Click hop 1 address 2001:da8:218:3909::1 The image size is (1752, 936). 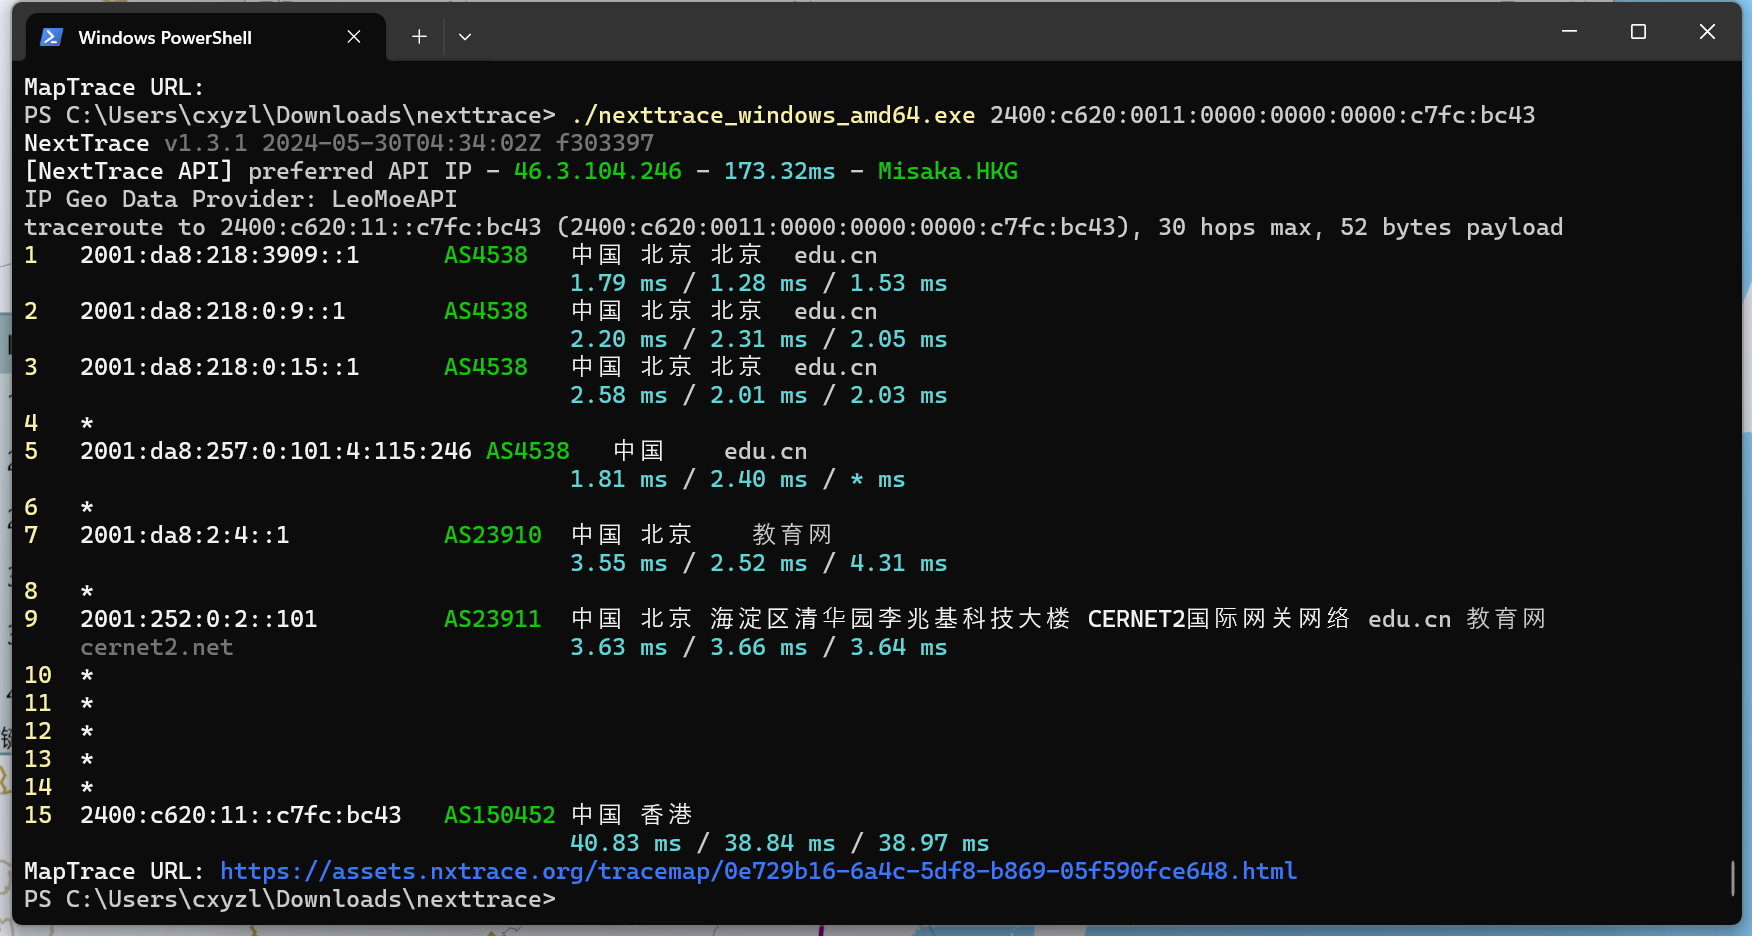click(219, 255)
